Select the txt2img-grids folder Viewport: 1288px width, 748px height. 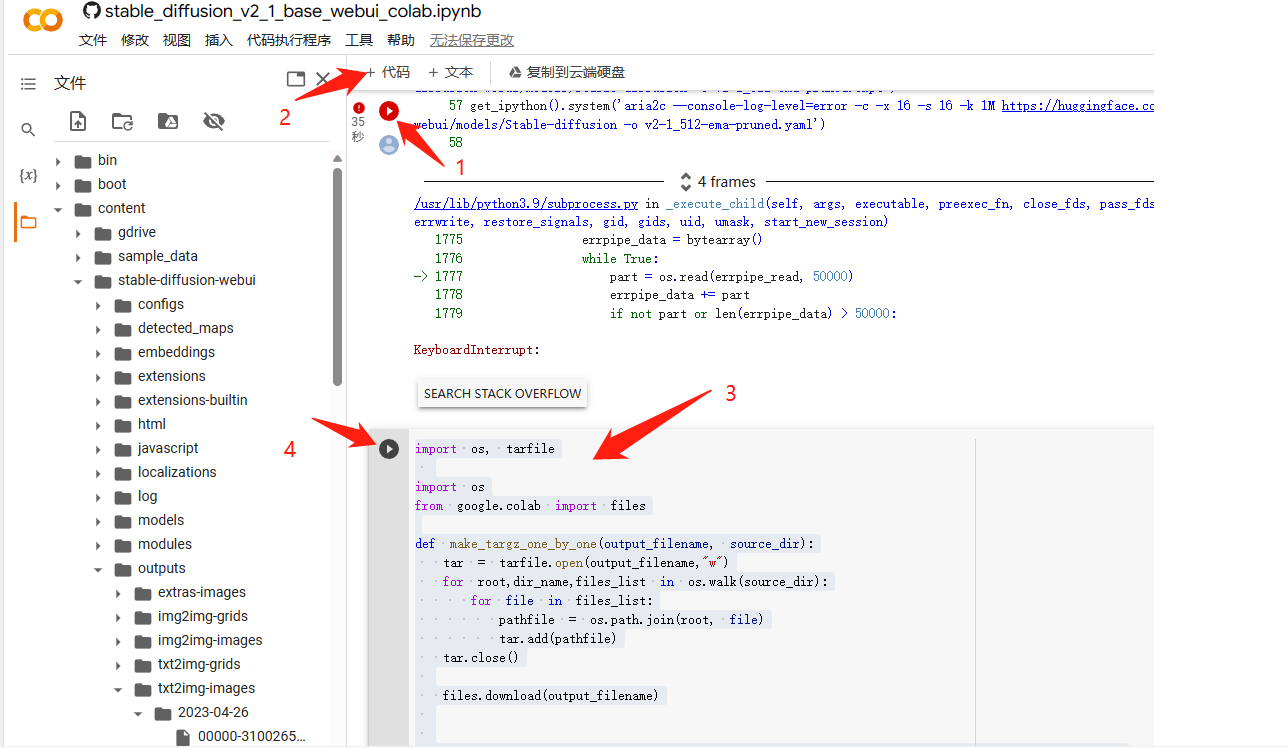199,664
